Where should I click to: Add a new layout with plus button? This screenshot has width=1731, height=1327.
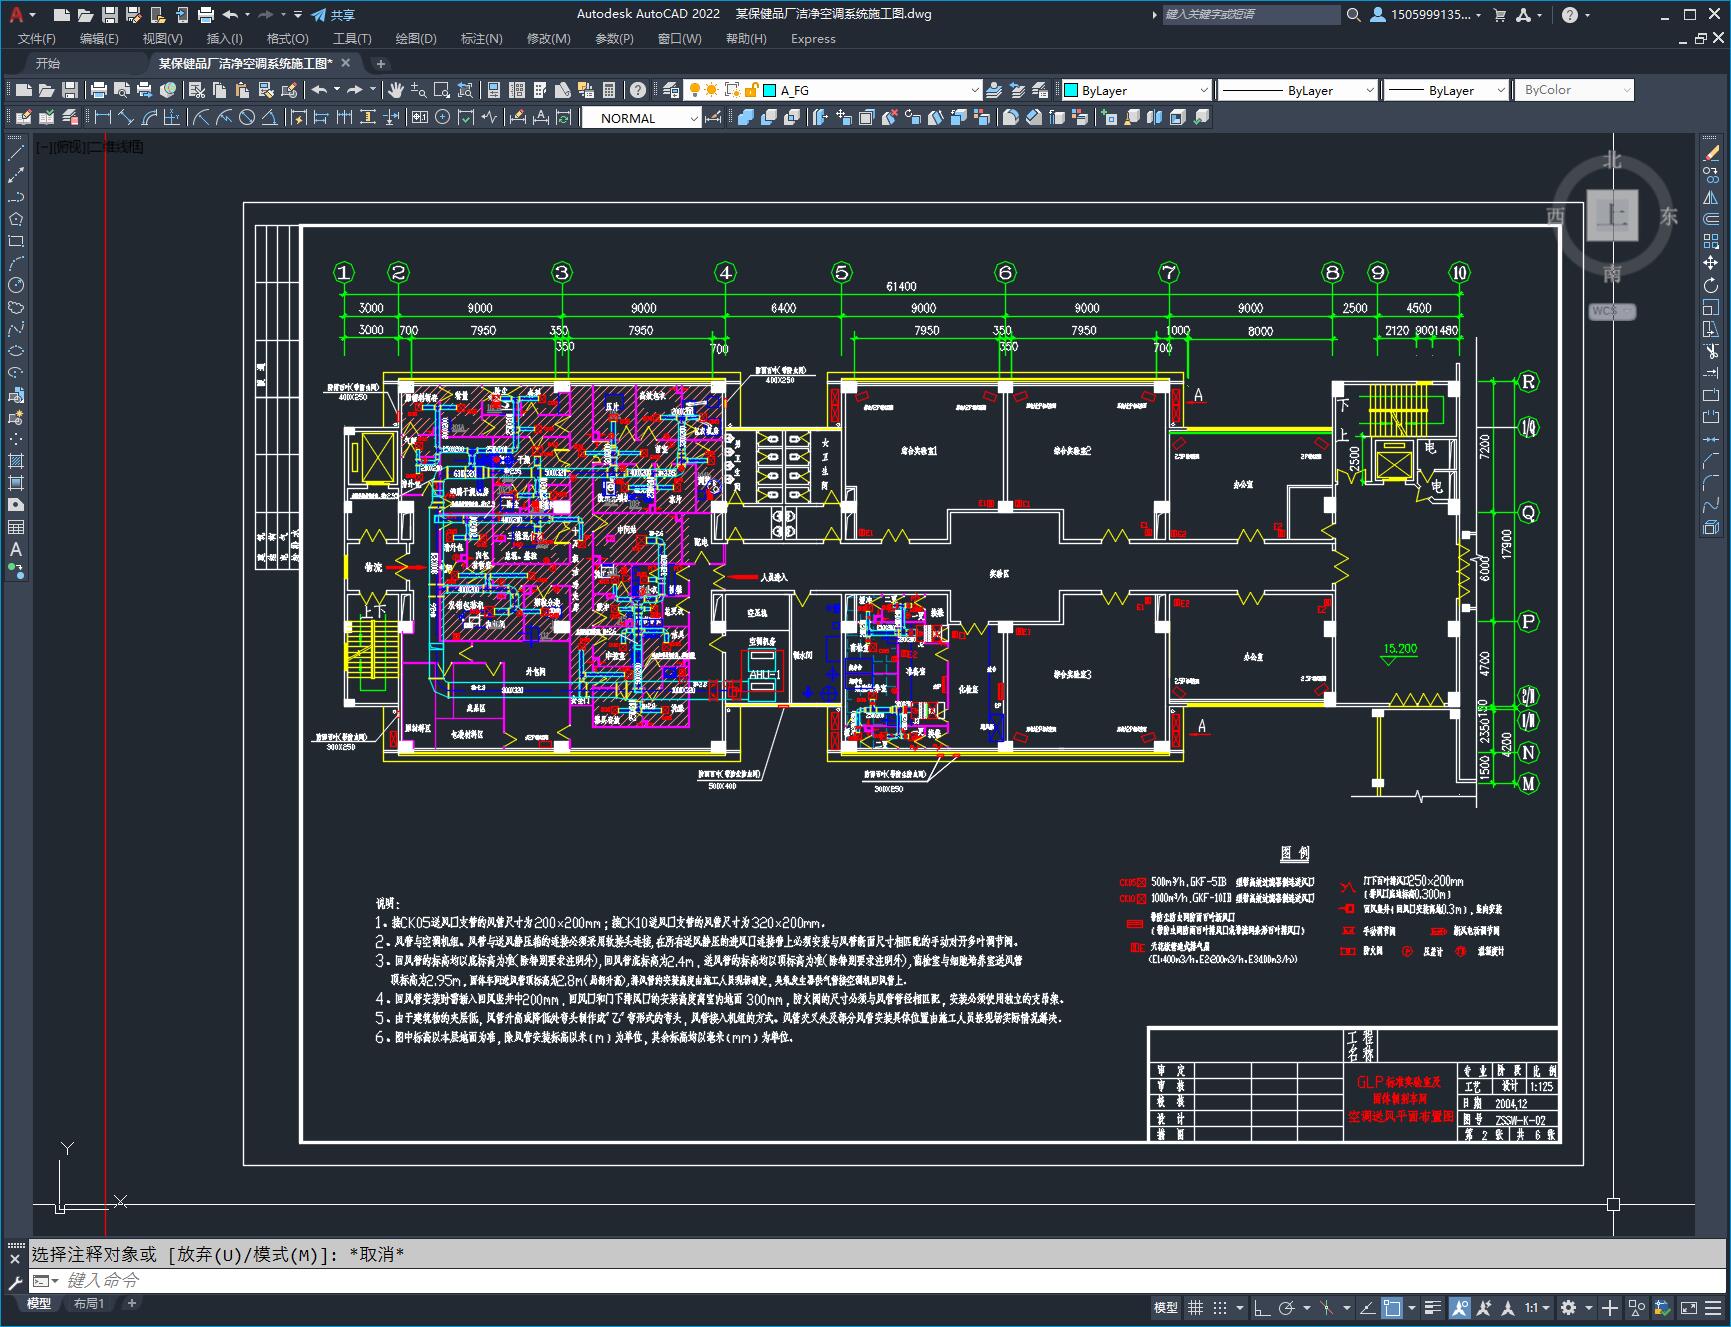click(x=131, y=1303)
